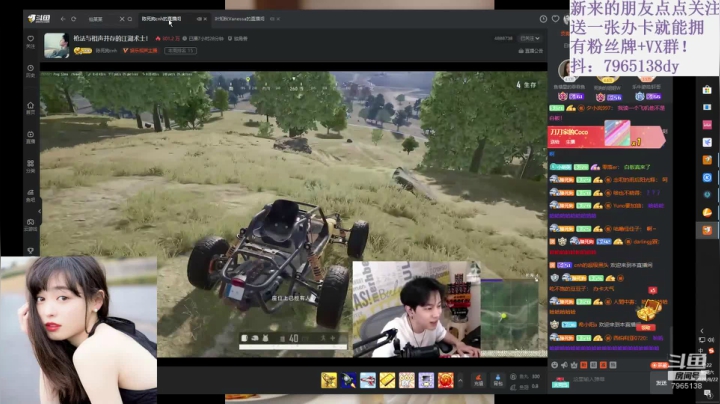
Task: Click the pink app icon in taskbar
Action: [707, 125]
